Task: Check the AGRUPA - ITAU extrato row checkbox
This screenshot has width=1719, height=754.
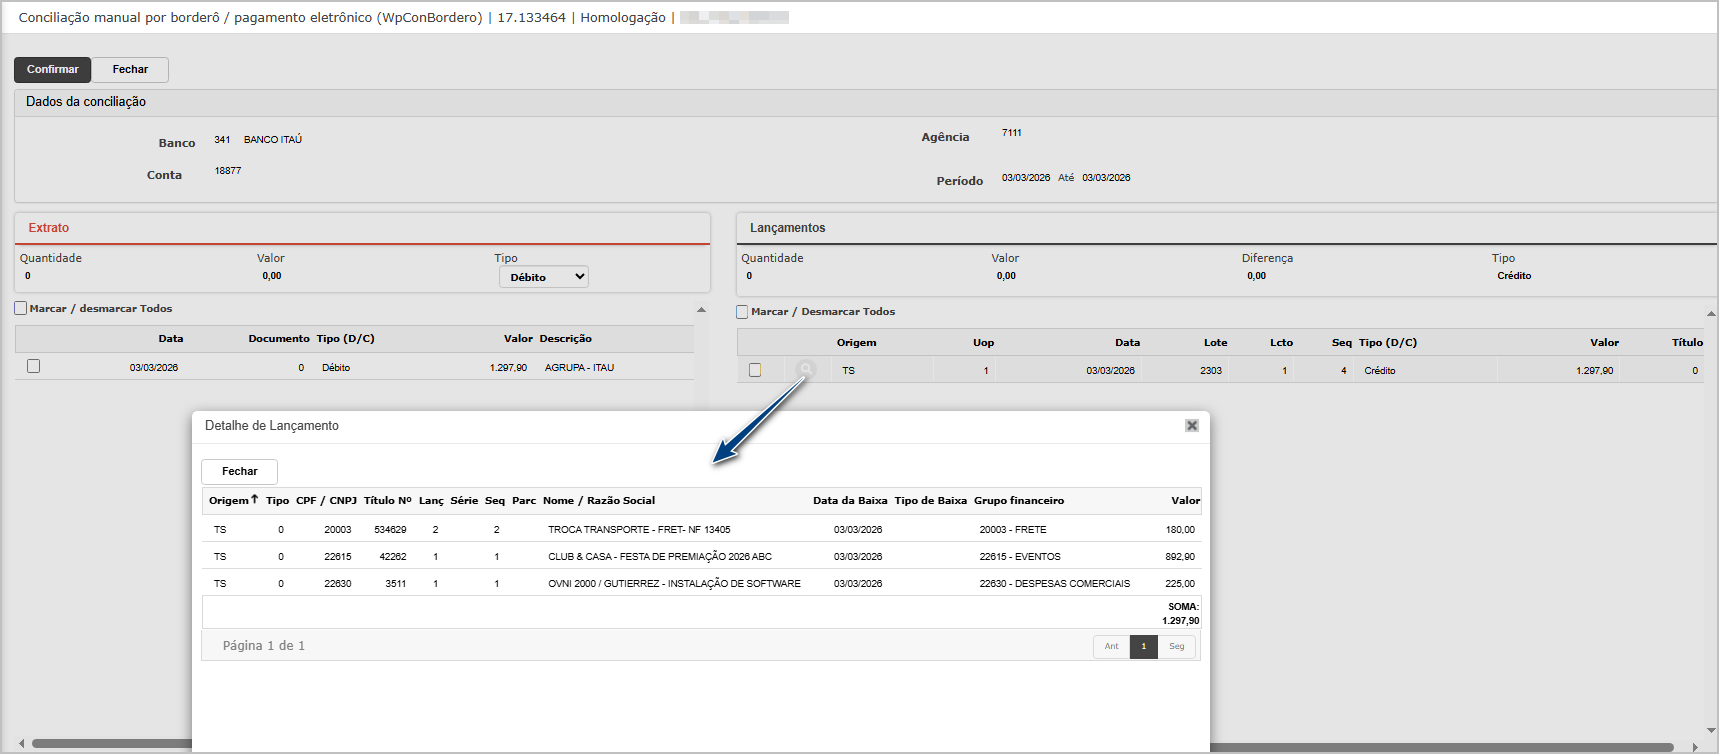Action: pyautogui.click(x=33, y=366)
